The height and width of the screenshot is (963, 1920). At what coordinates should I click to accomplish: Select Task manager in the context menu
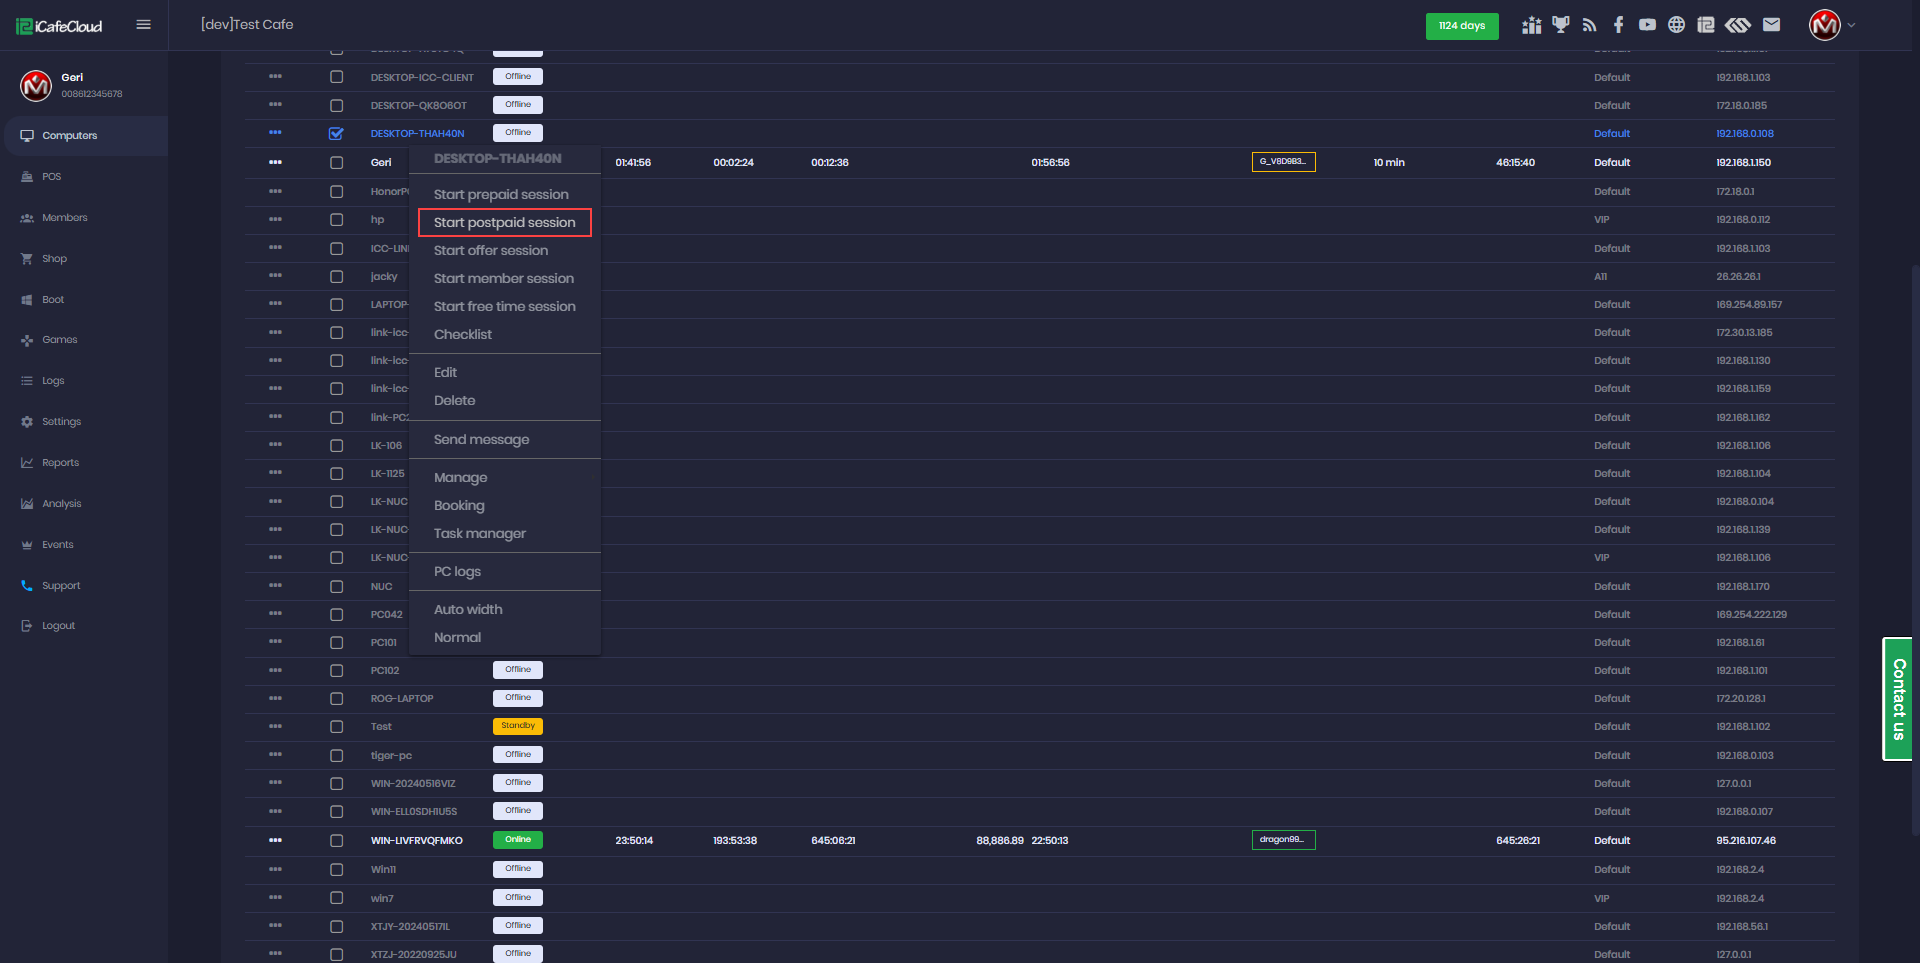coord(479,533)
